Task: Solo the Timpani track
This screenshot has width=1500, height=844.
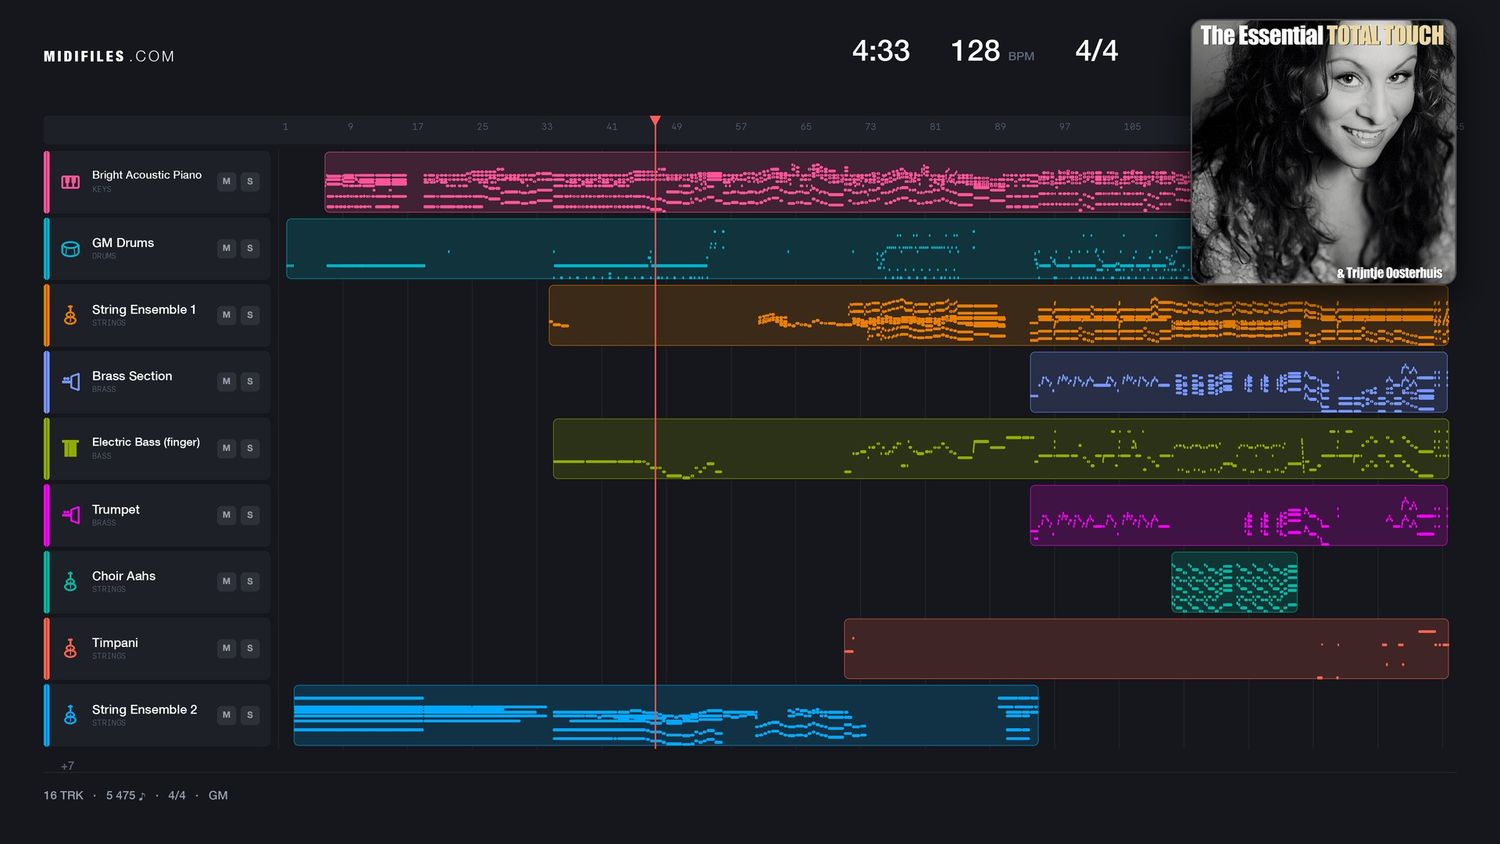Action: click(x=250, y=648)
